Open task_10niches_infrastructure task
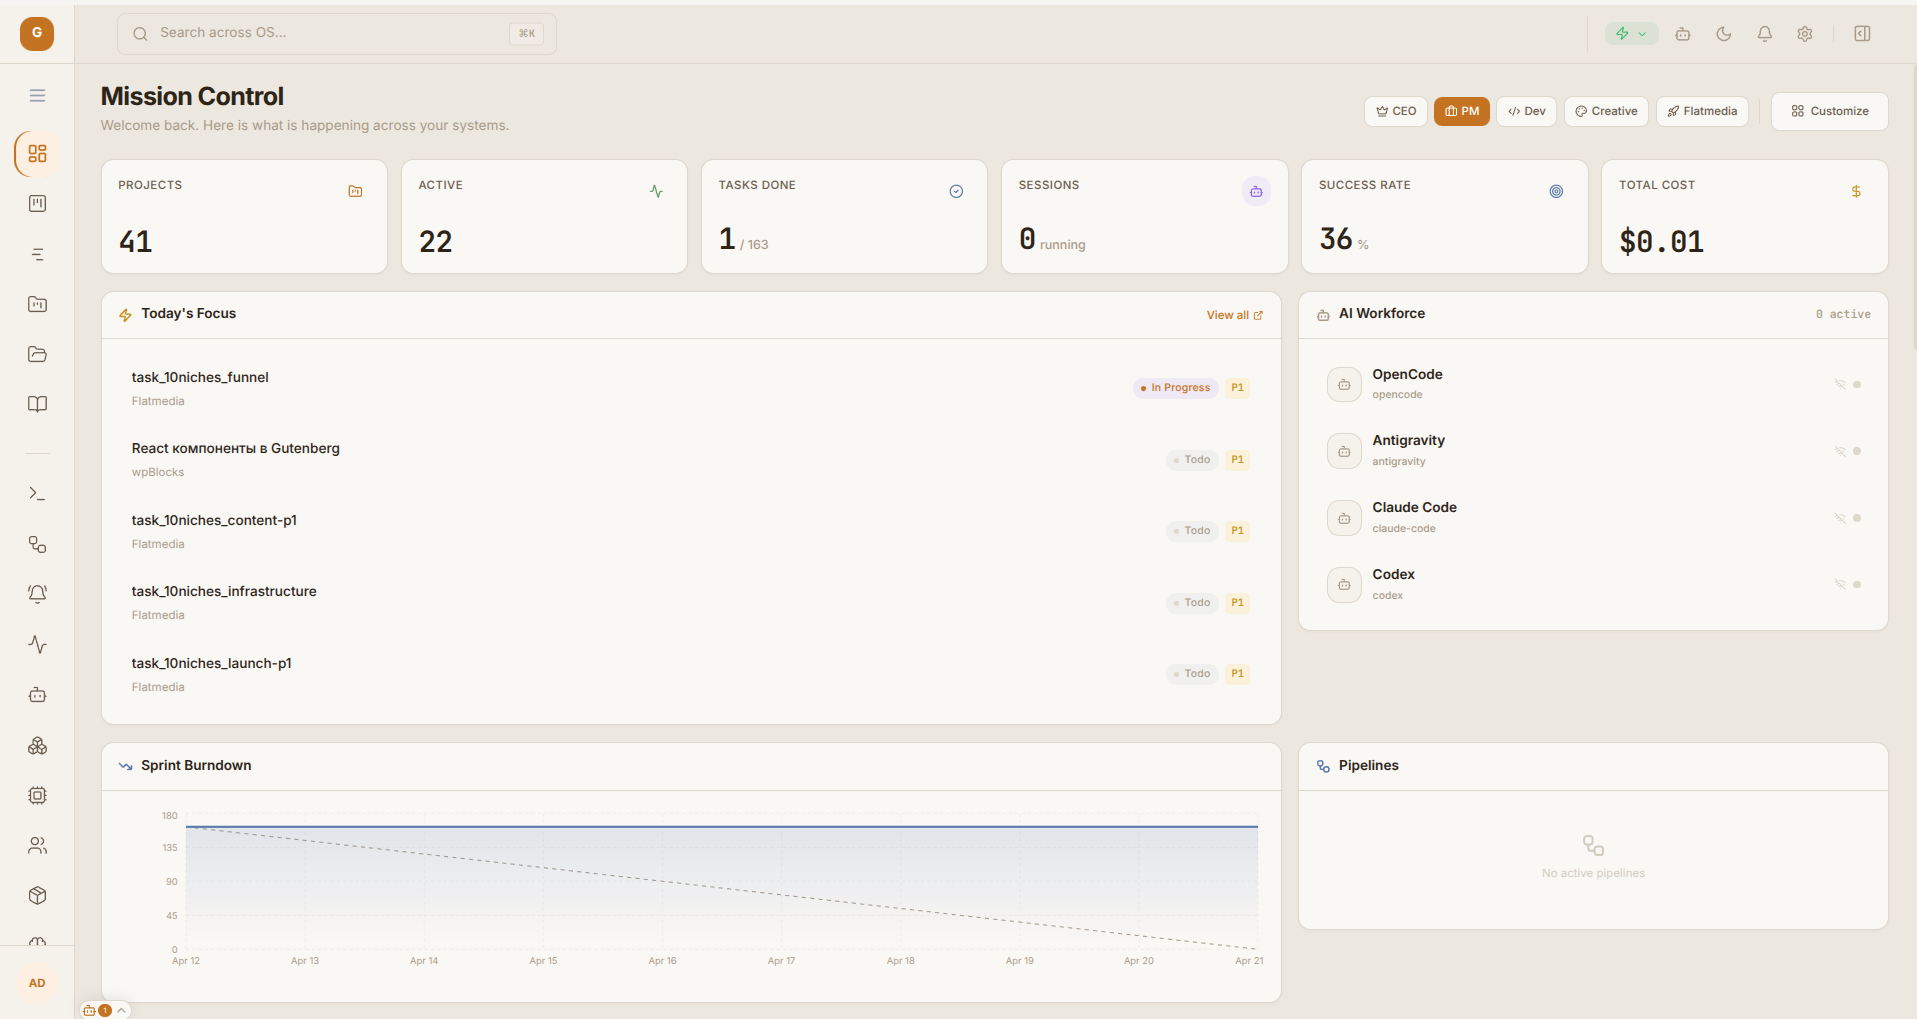The width and height of the screenshot is (1917, 1019). [x=691, y=603]
